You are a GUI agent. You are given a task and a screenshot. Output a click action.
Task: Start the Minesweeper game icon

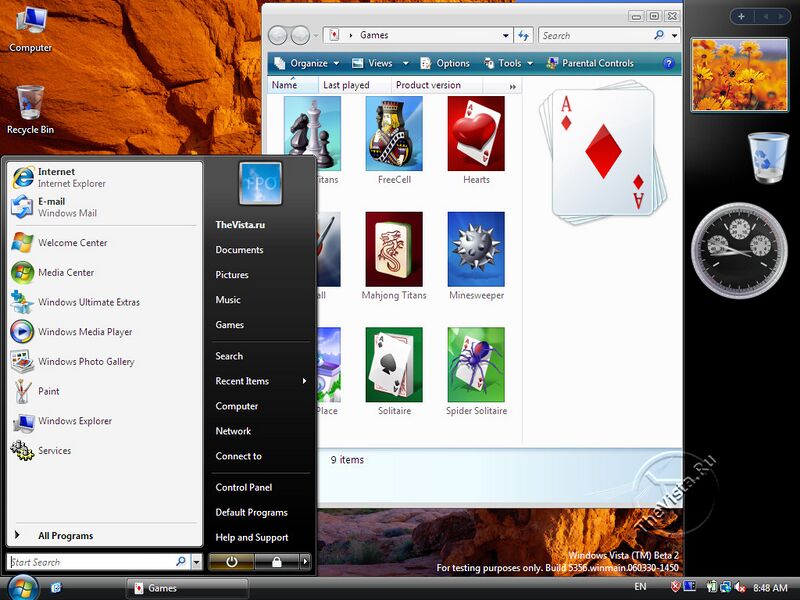click(476, 250)
